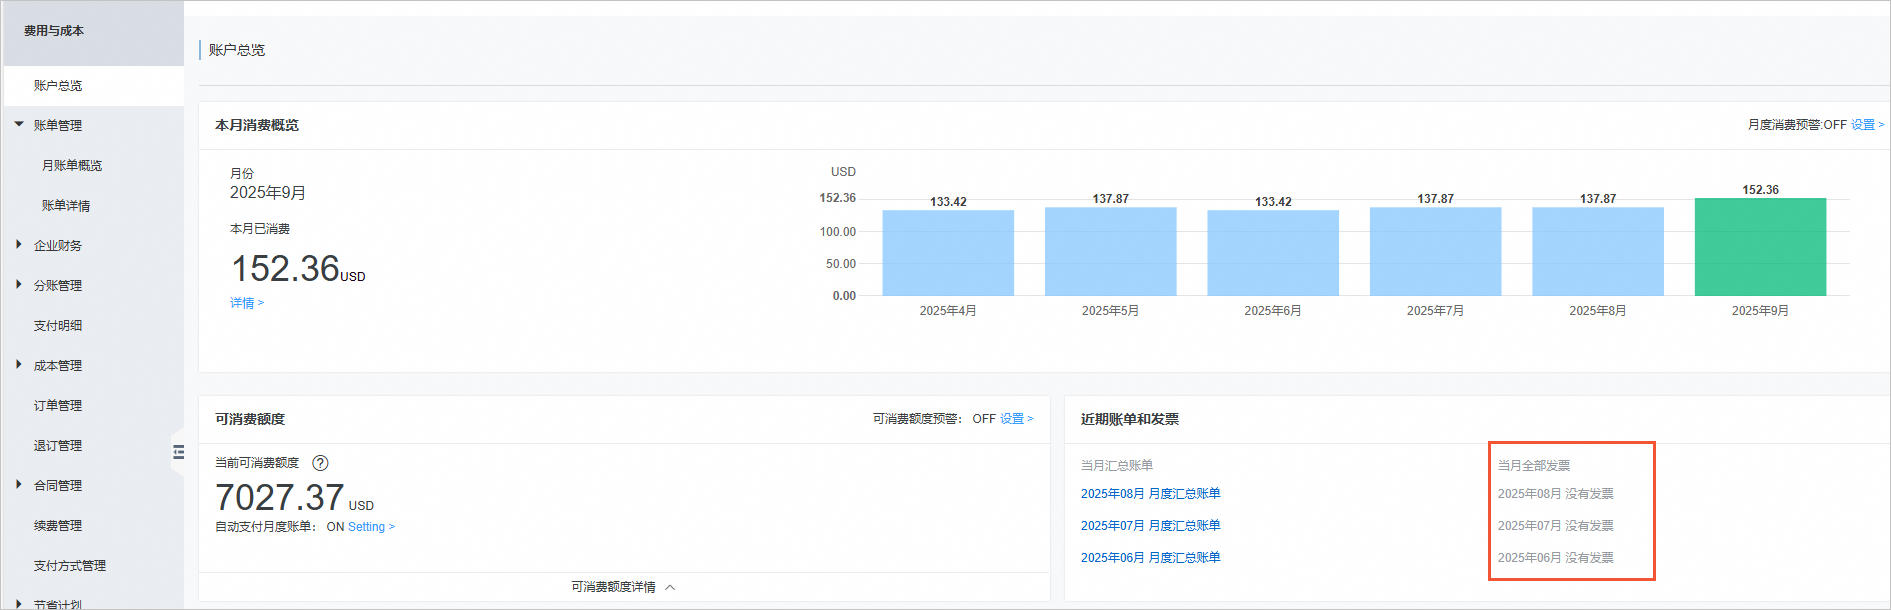The image size is (1891, 610).
Task: Click the green 2025年9月 bar in chart
Action: (1759, 247)
